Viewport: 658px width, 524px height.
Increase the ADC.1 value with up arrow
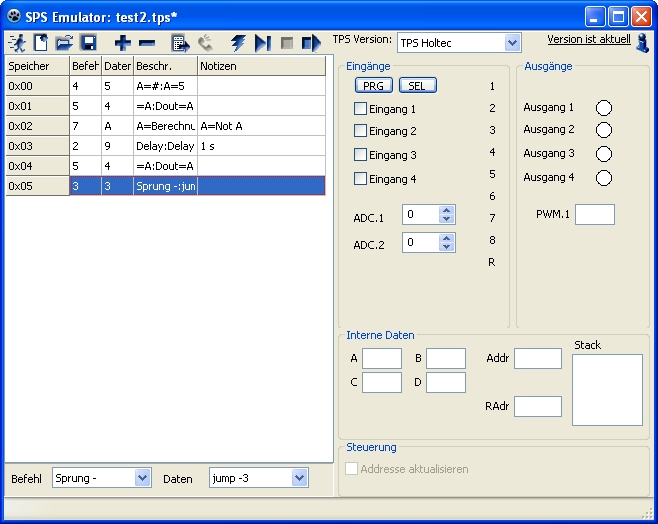click(446, 210)
